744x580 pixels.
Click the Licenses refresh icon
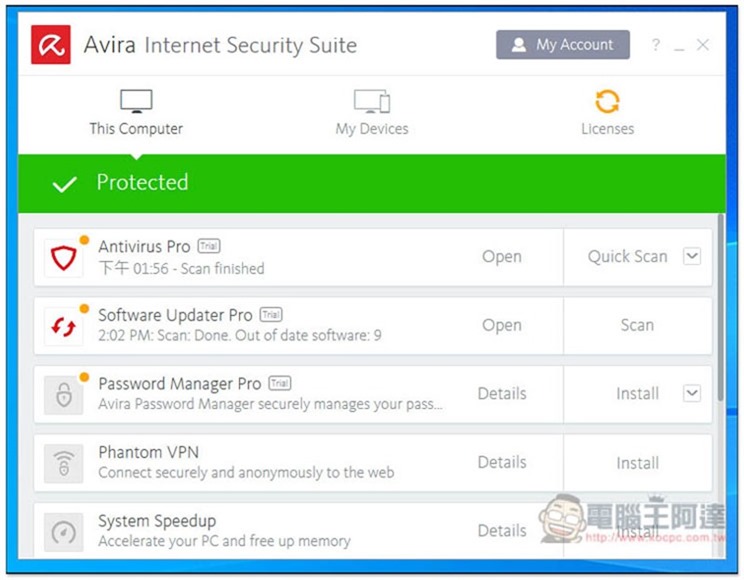point(607,101)
